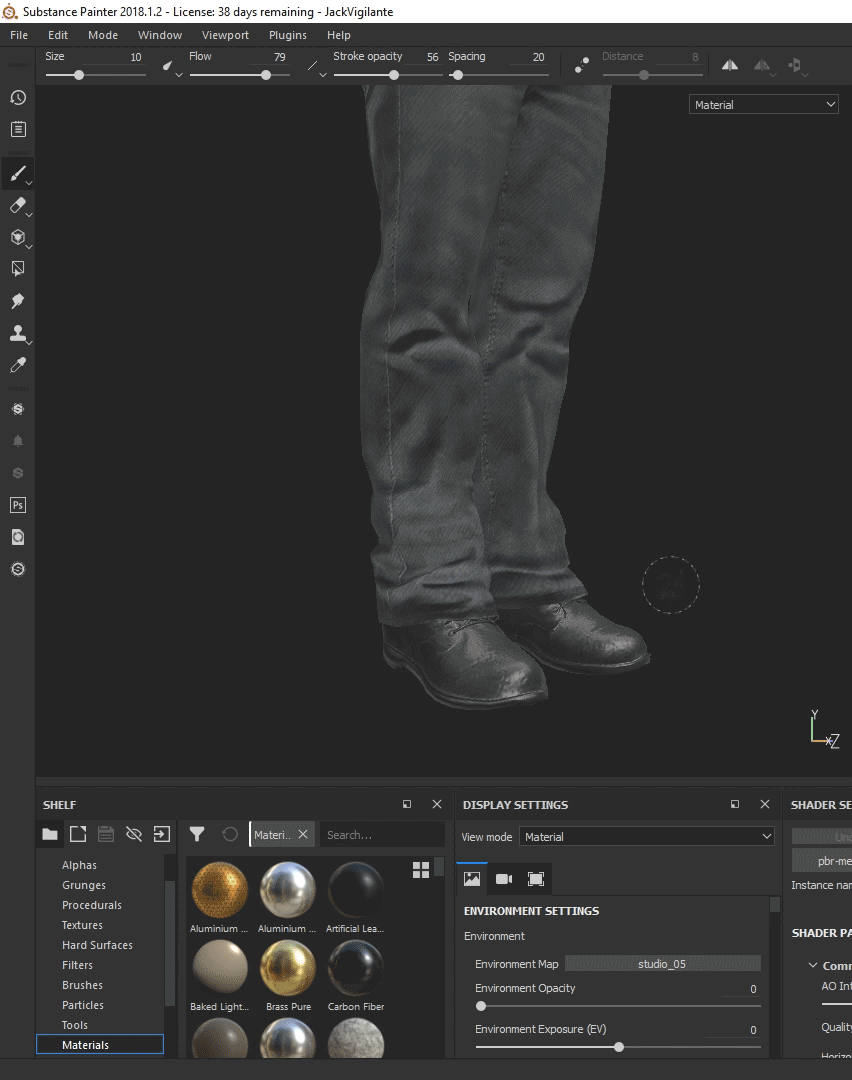Open the Plugins menu
Viewport: 852px width, 1080px height.
coord(288,35)
